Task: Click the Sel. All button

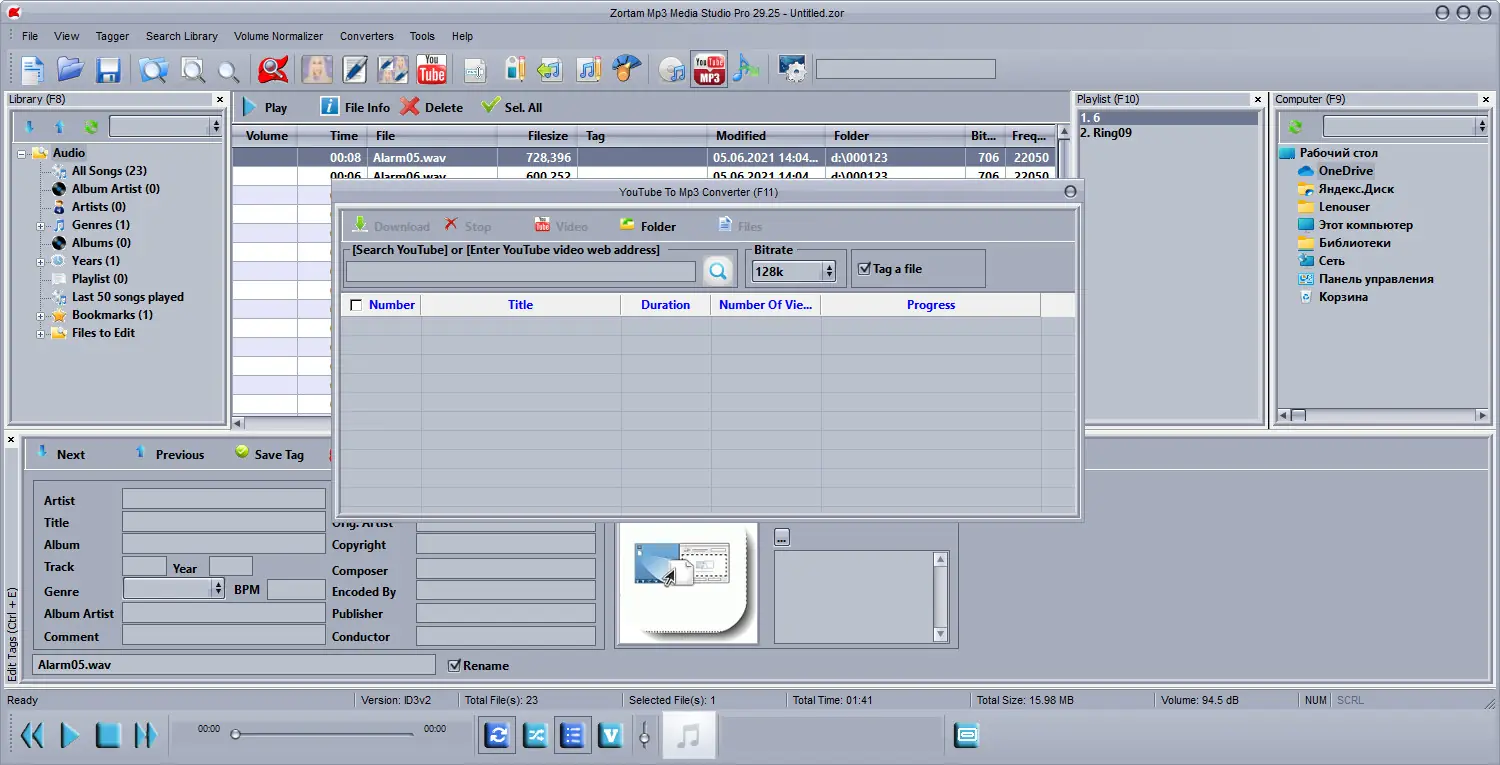Action: click(512, 107)
